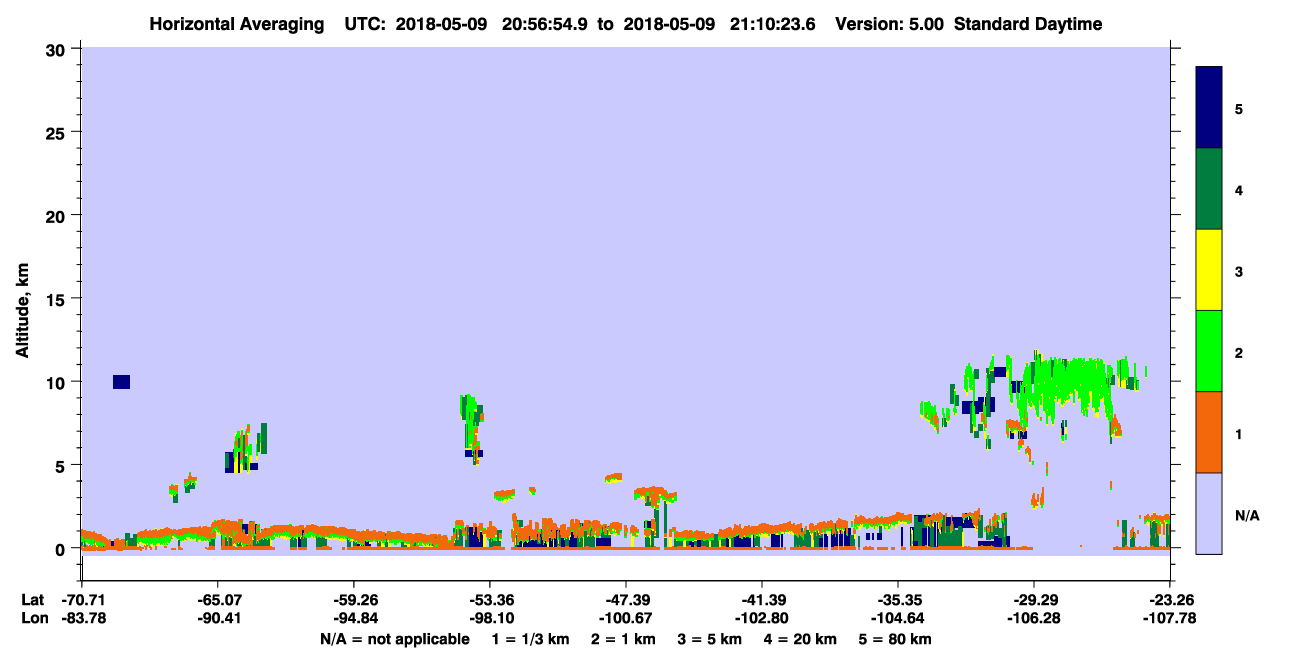
Task: Click the y-axis tick label 10
Action: click(x=57, y=382)
